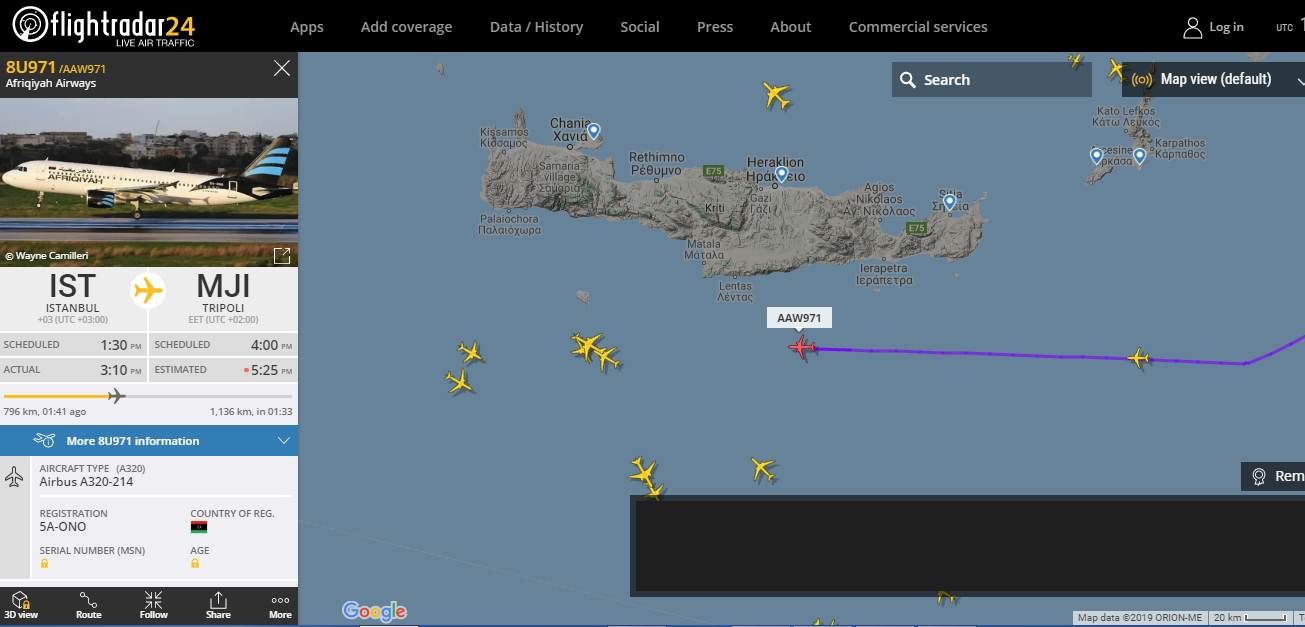Open Commercial services menu
Viewport: 1305px width, 627px height.
(918, 27)
